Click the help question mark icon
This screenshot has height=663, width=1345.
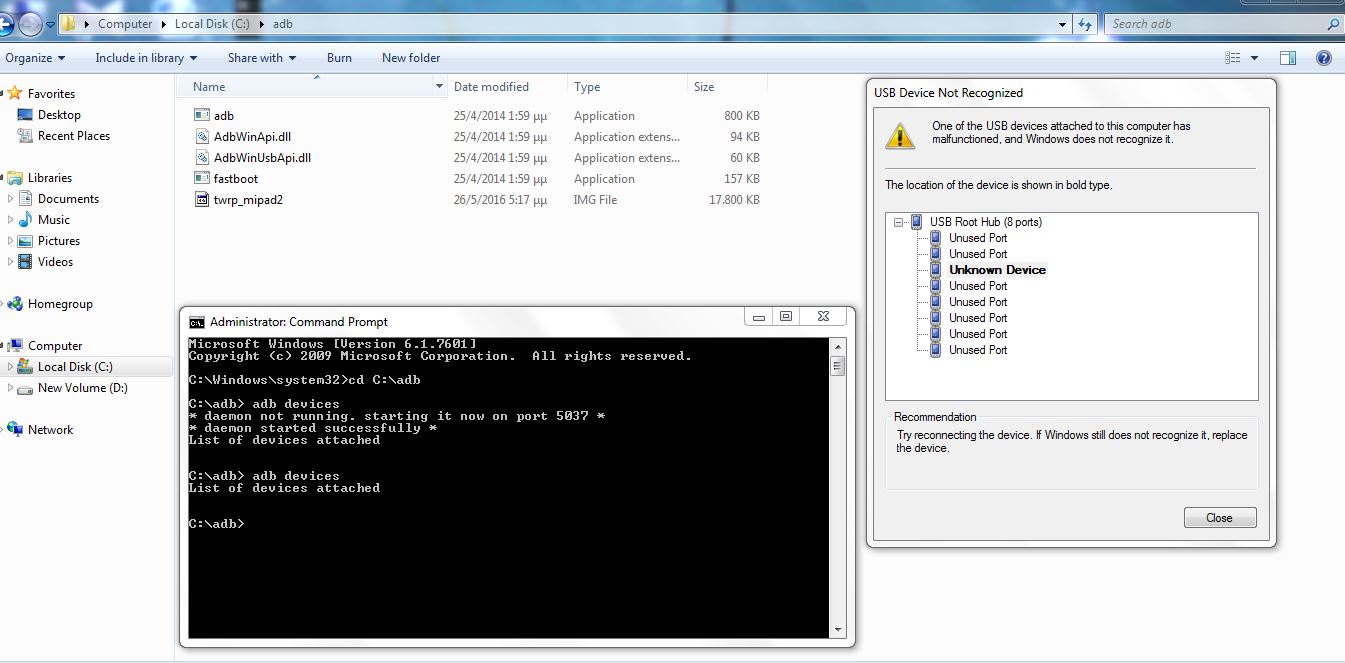tap(1324, 58)
